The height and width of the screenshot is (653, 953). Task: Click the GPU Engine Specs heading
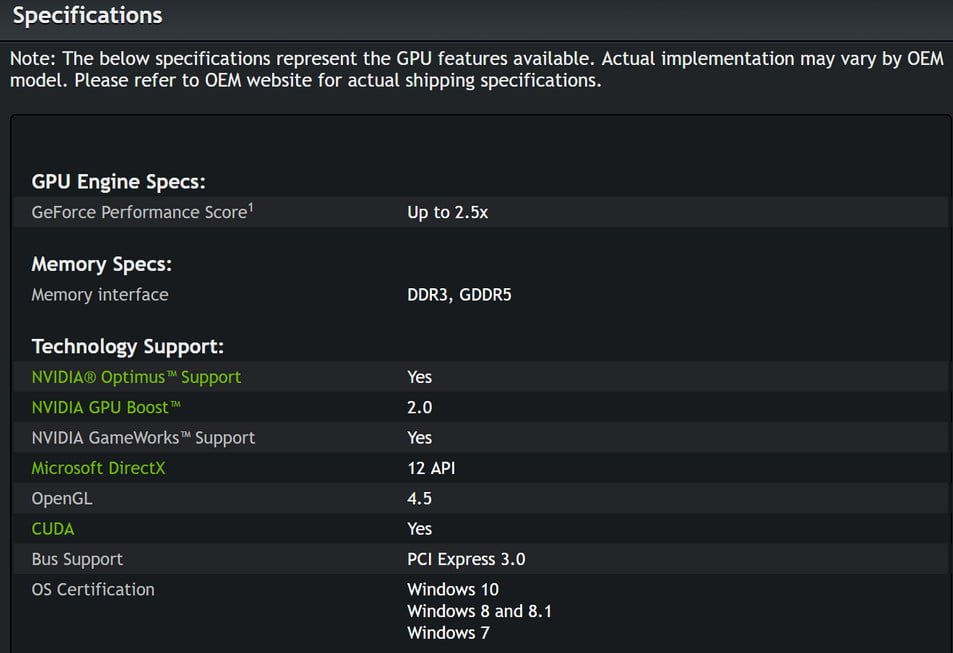[118, 182]
